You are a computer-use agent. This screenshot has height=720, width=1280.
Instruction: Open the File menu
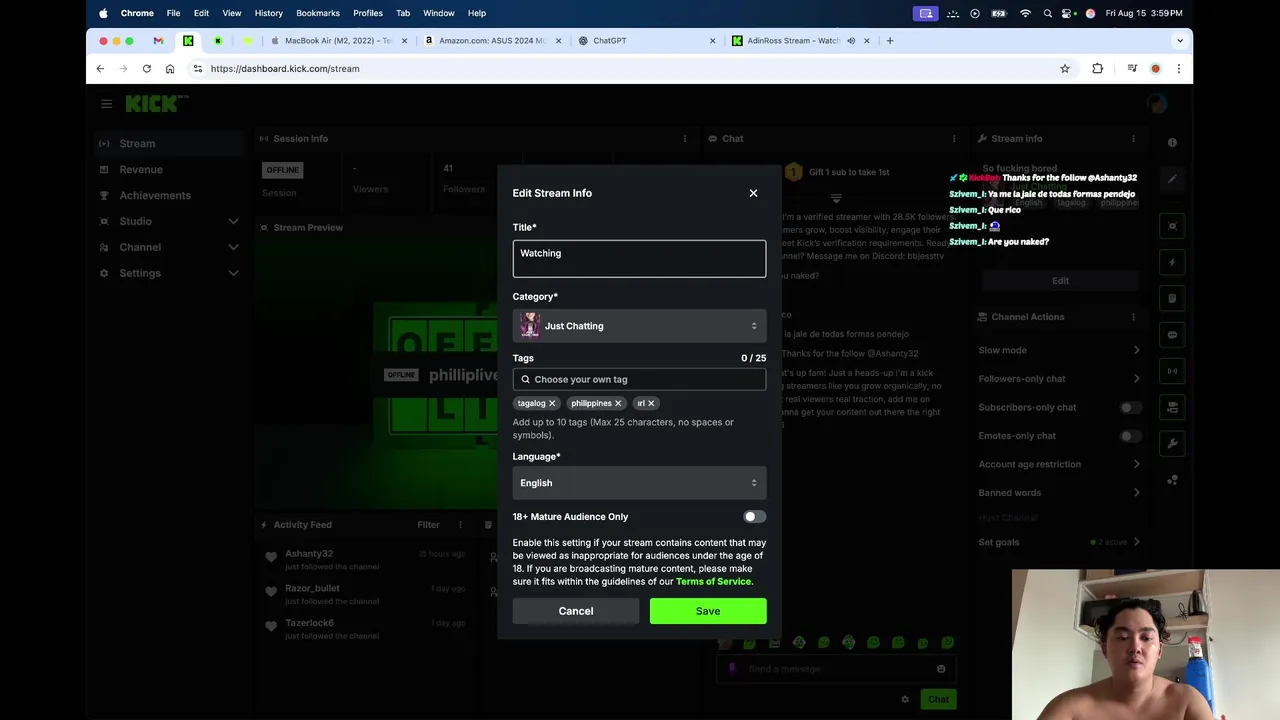[173, 13]
